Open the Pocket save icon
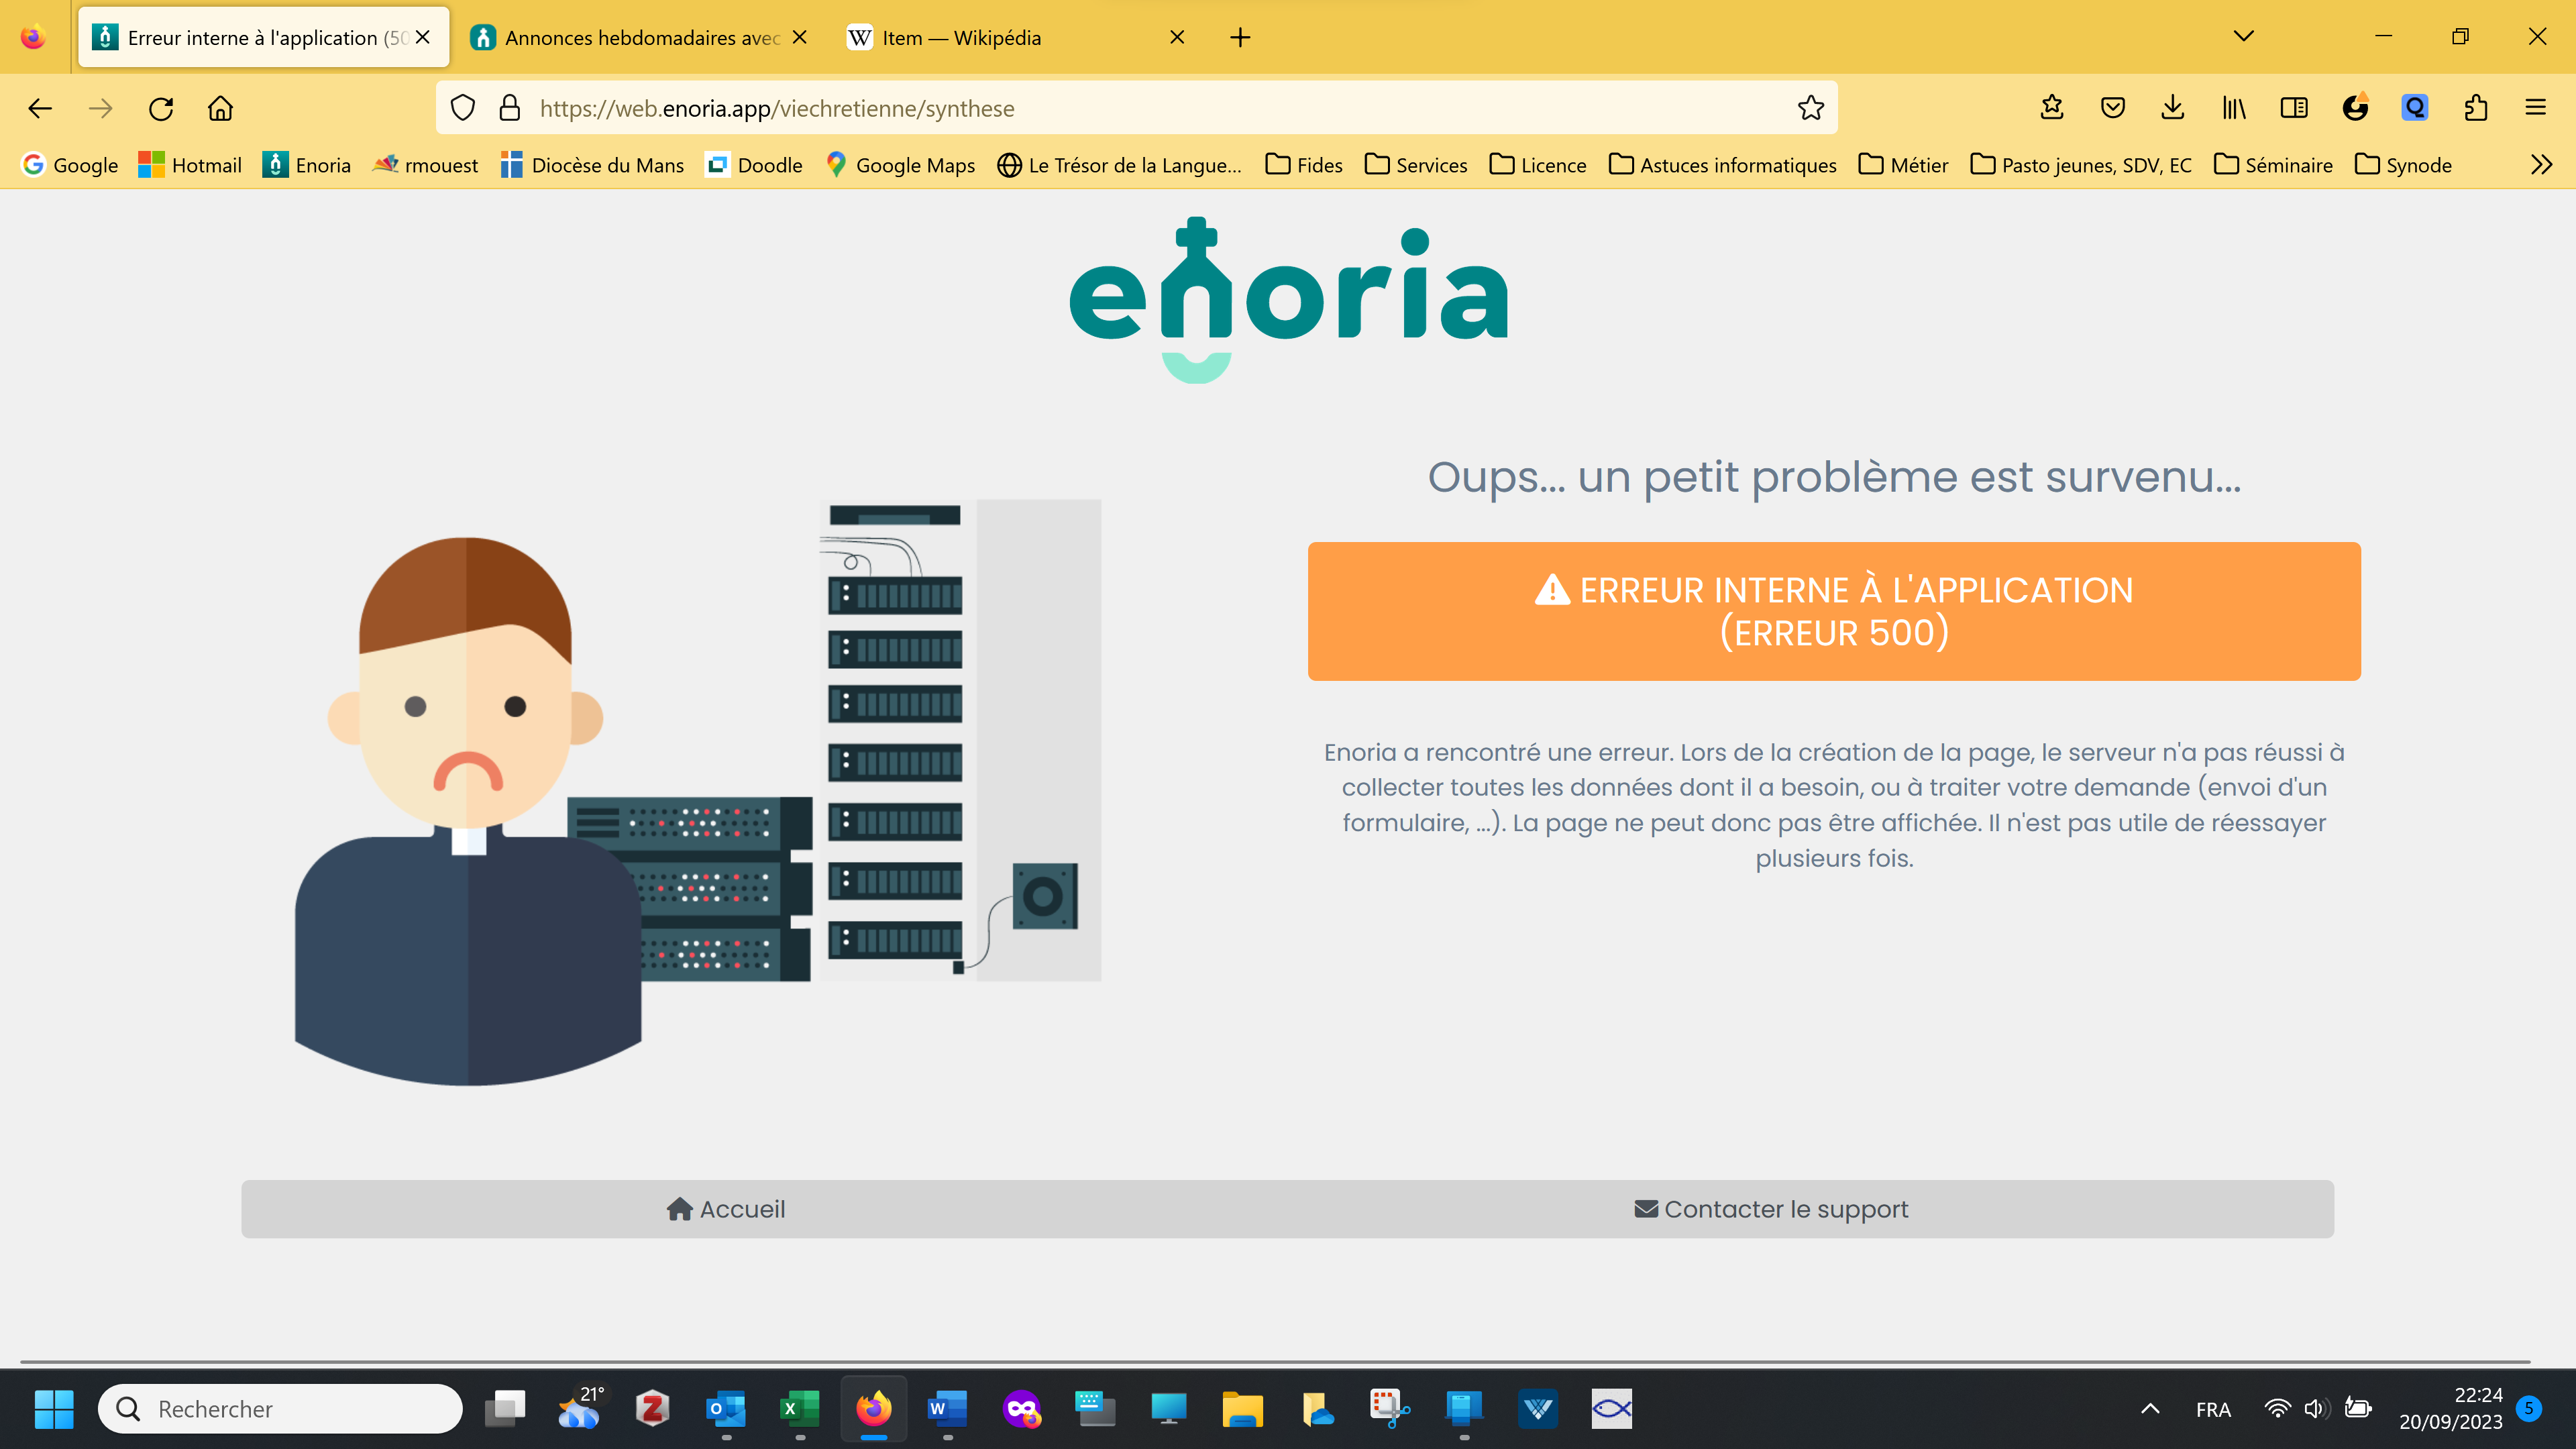 pos(2112,108)
